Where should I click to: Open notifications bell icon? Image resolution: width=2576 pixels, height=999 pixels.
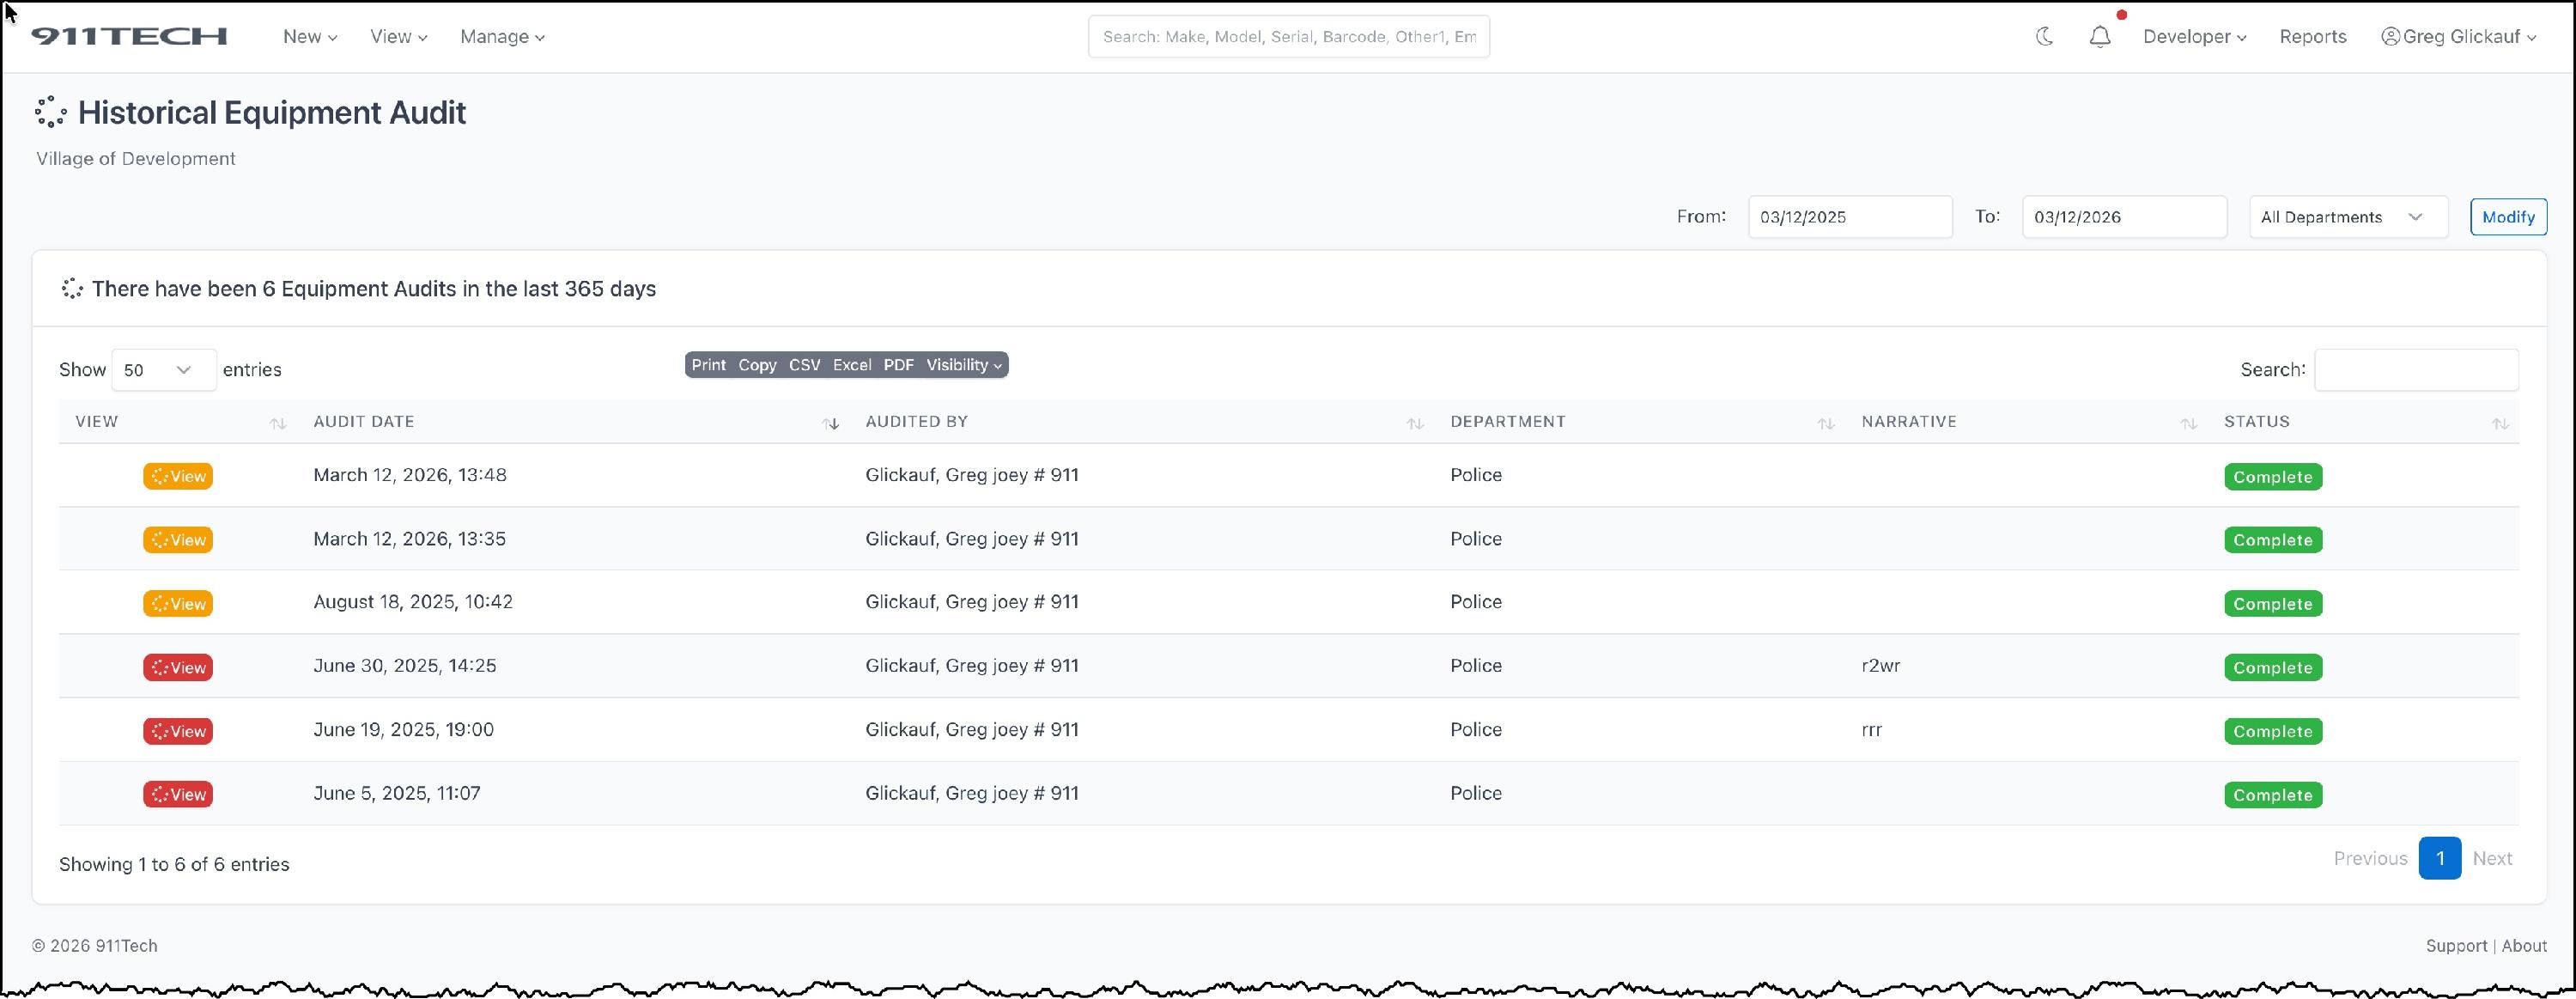point(2099,37)
